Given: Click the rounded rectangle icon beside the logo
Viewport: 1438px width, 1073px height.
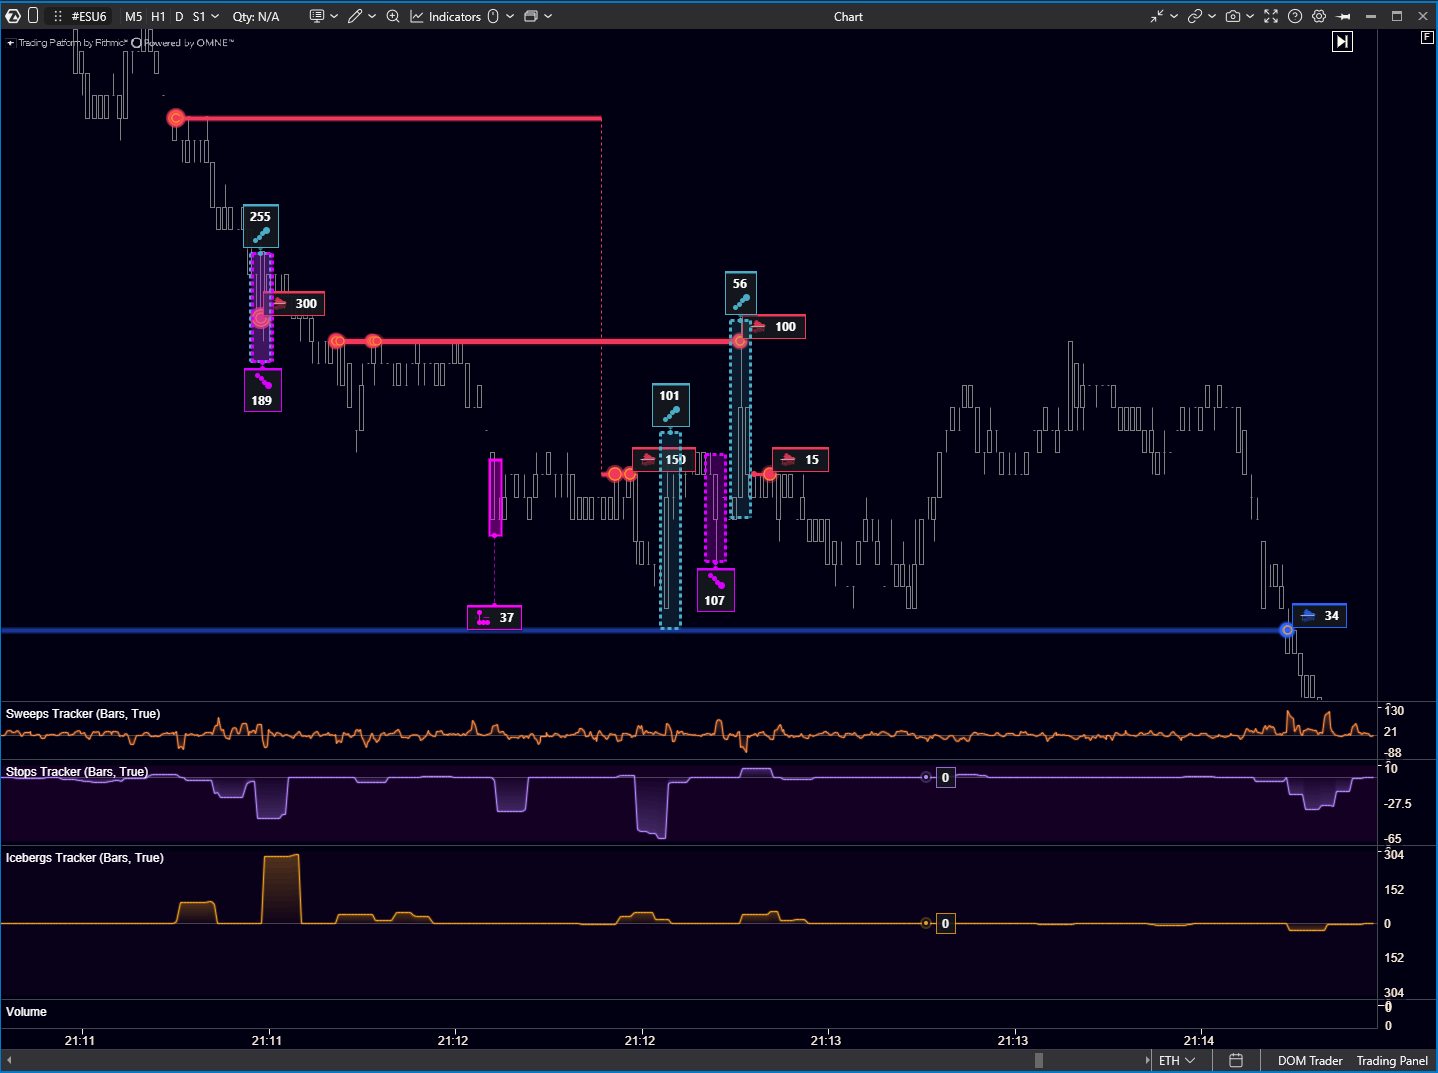Looking at the screenshot, I should (33, 16).
